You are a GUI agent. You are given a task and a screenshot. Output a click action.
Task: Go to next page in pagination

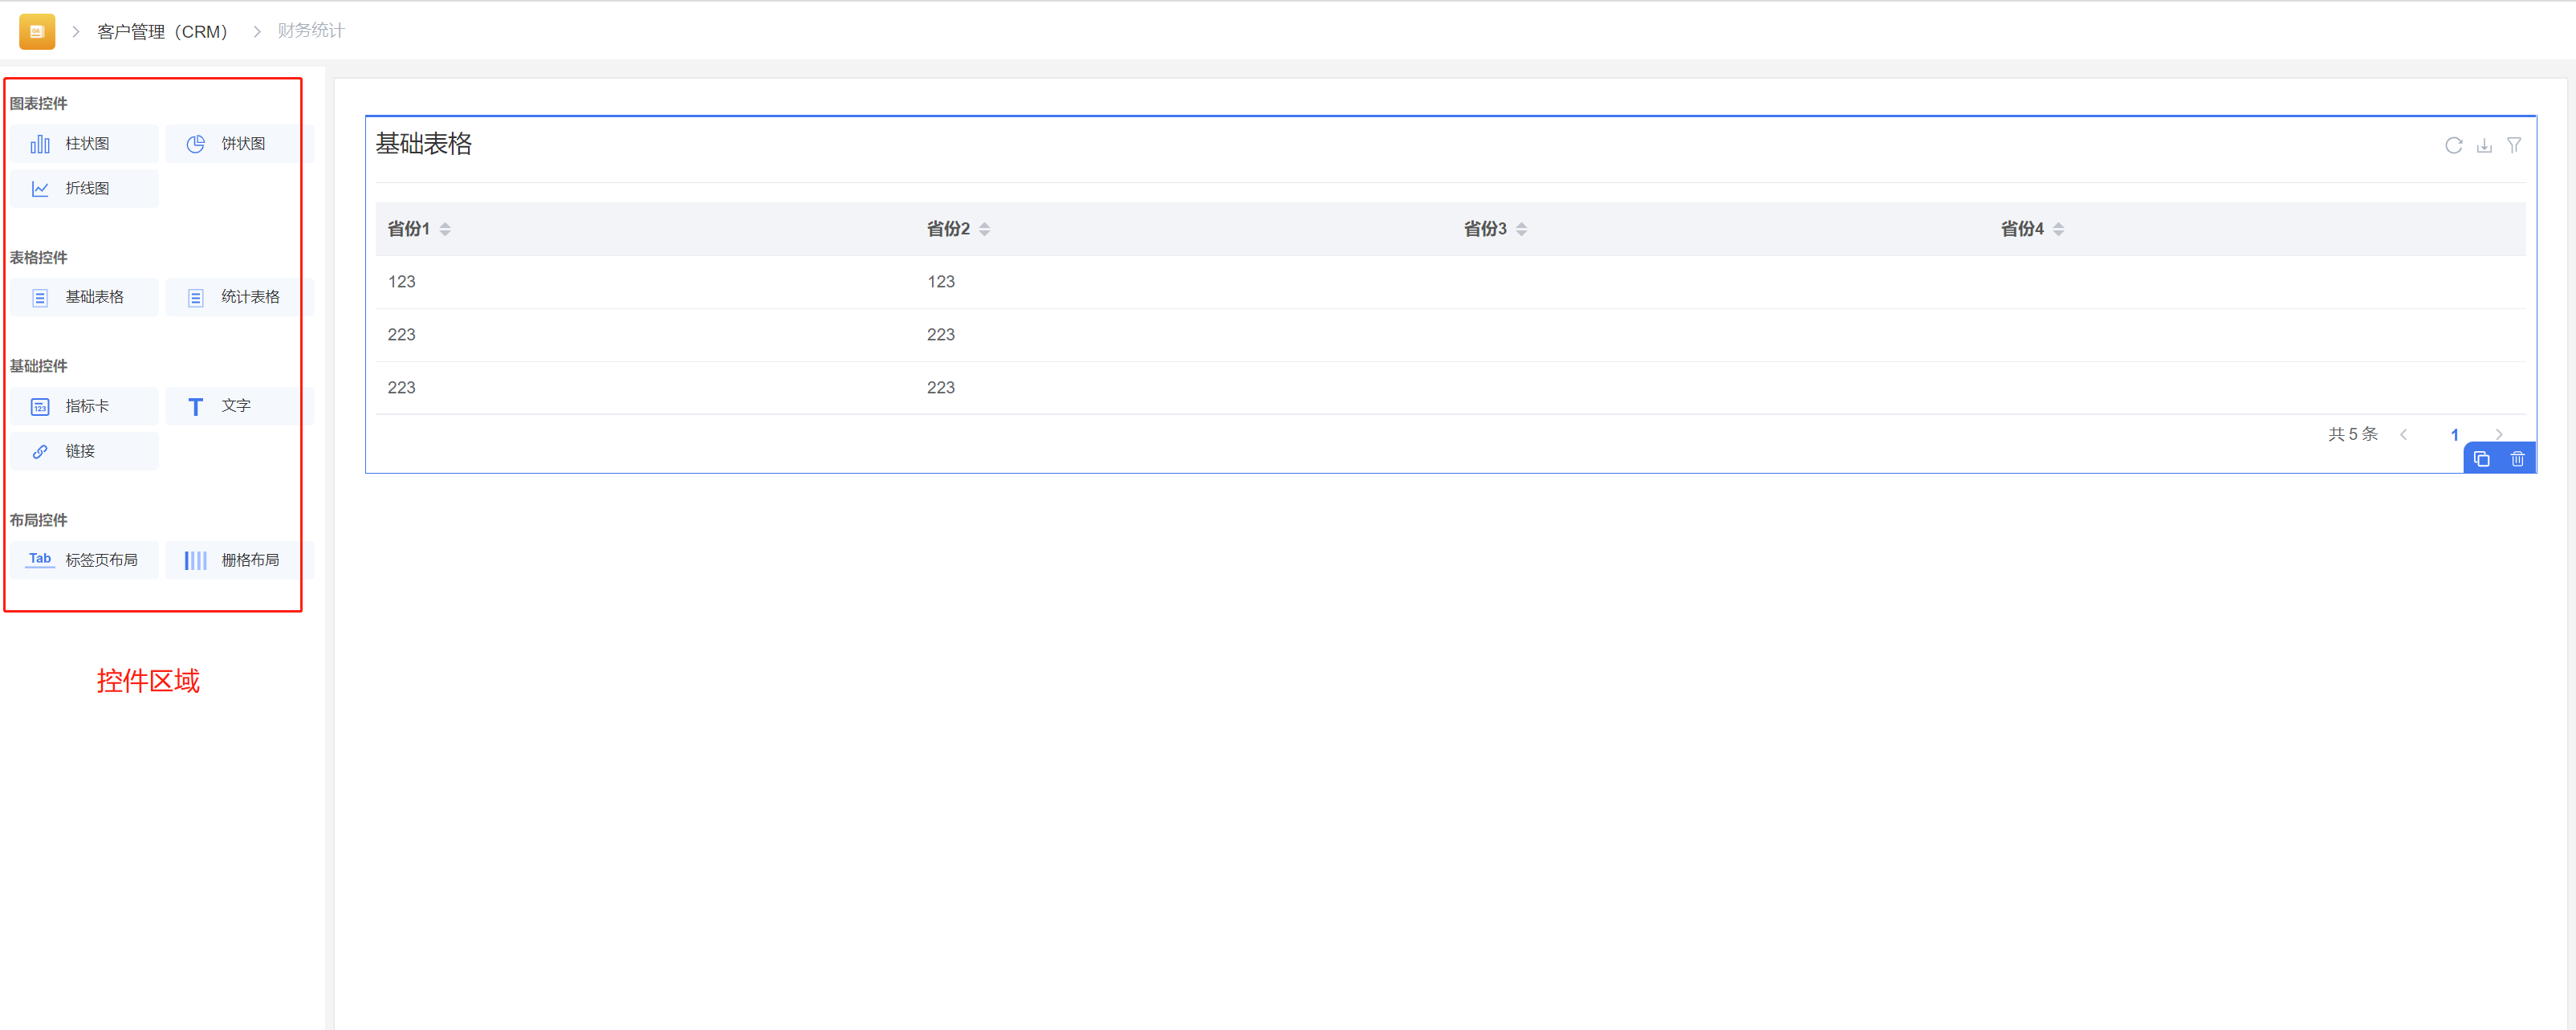click(2499, 434)
